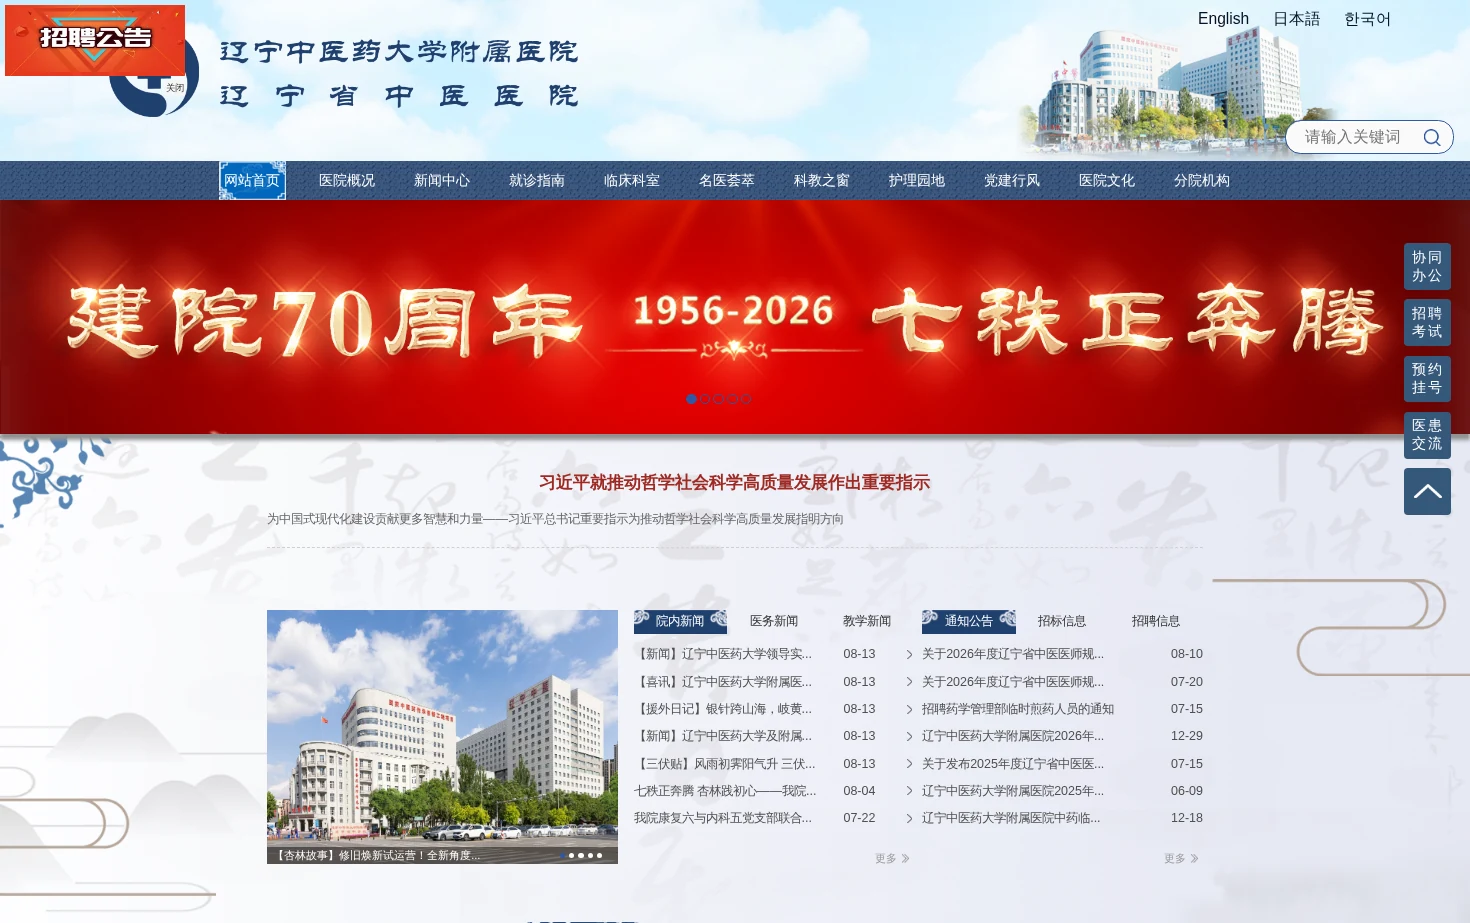Open the 招聘公告 banner
Viewport: 1470px width, 923px height.
(x=95, y=40)
